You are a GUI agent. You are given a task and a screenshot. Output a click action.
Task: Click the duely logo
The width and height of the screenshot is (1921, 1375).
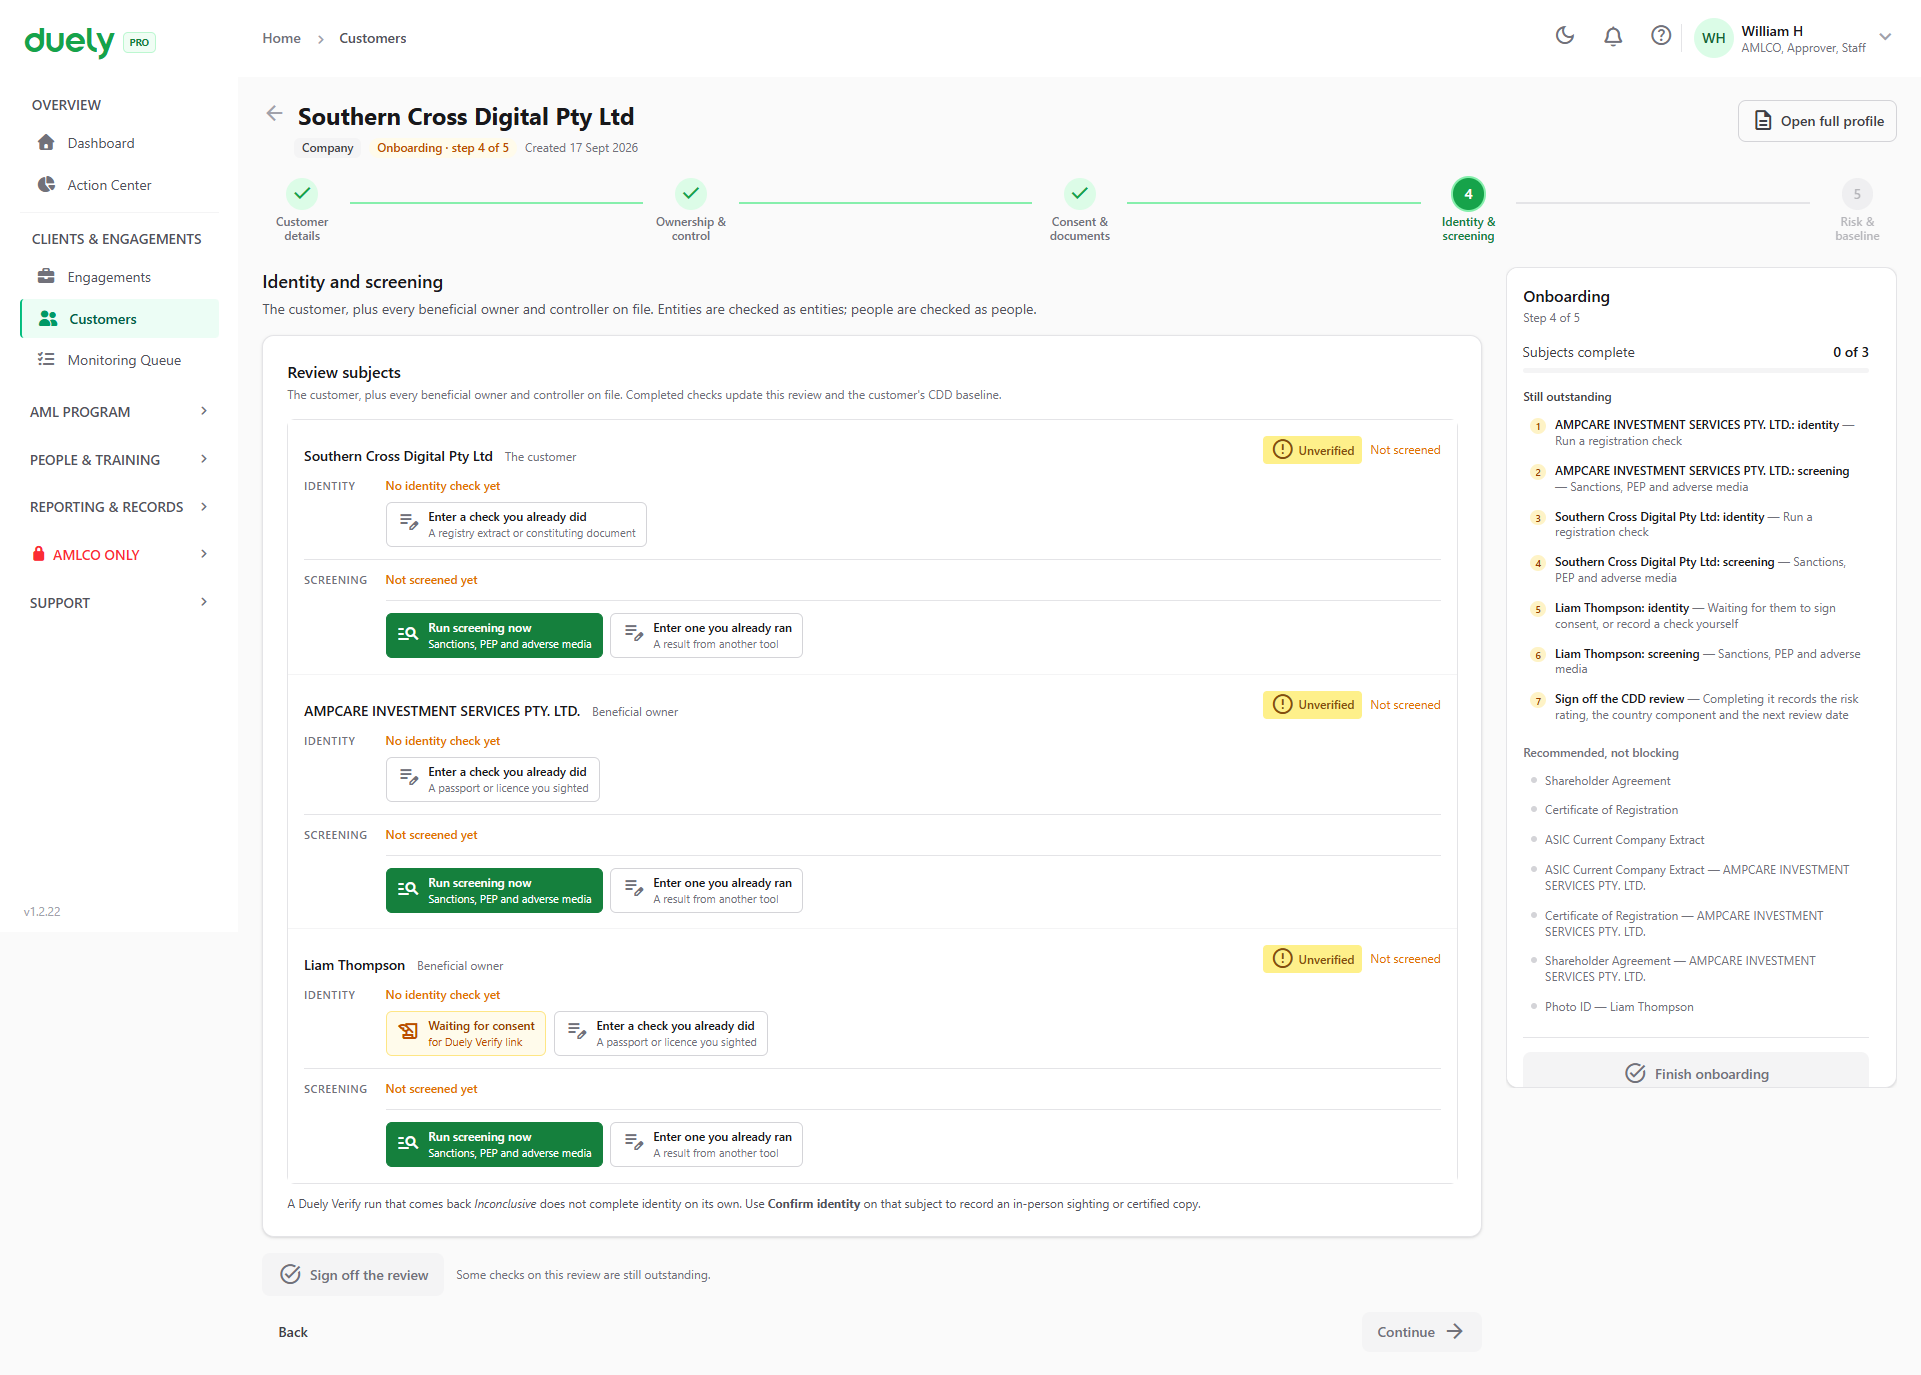pyautogui.click(x=69, y=41)
